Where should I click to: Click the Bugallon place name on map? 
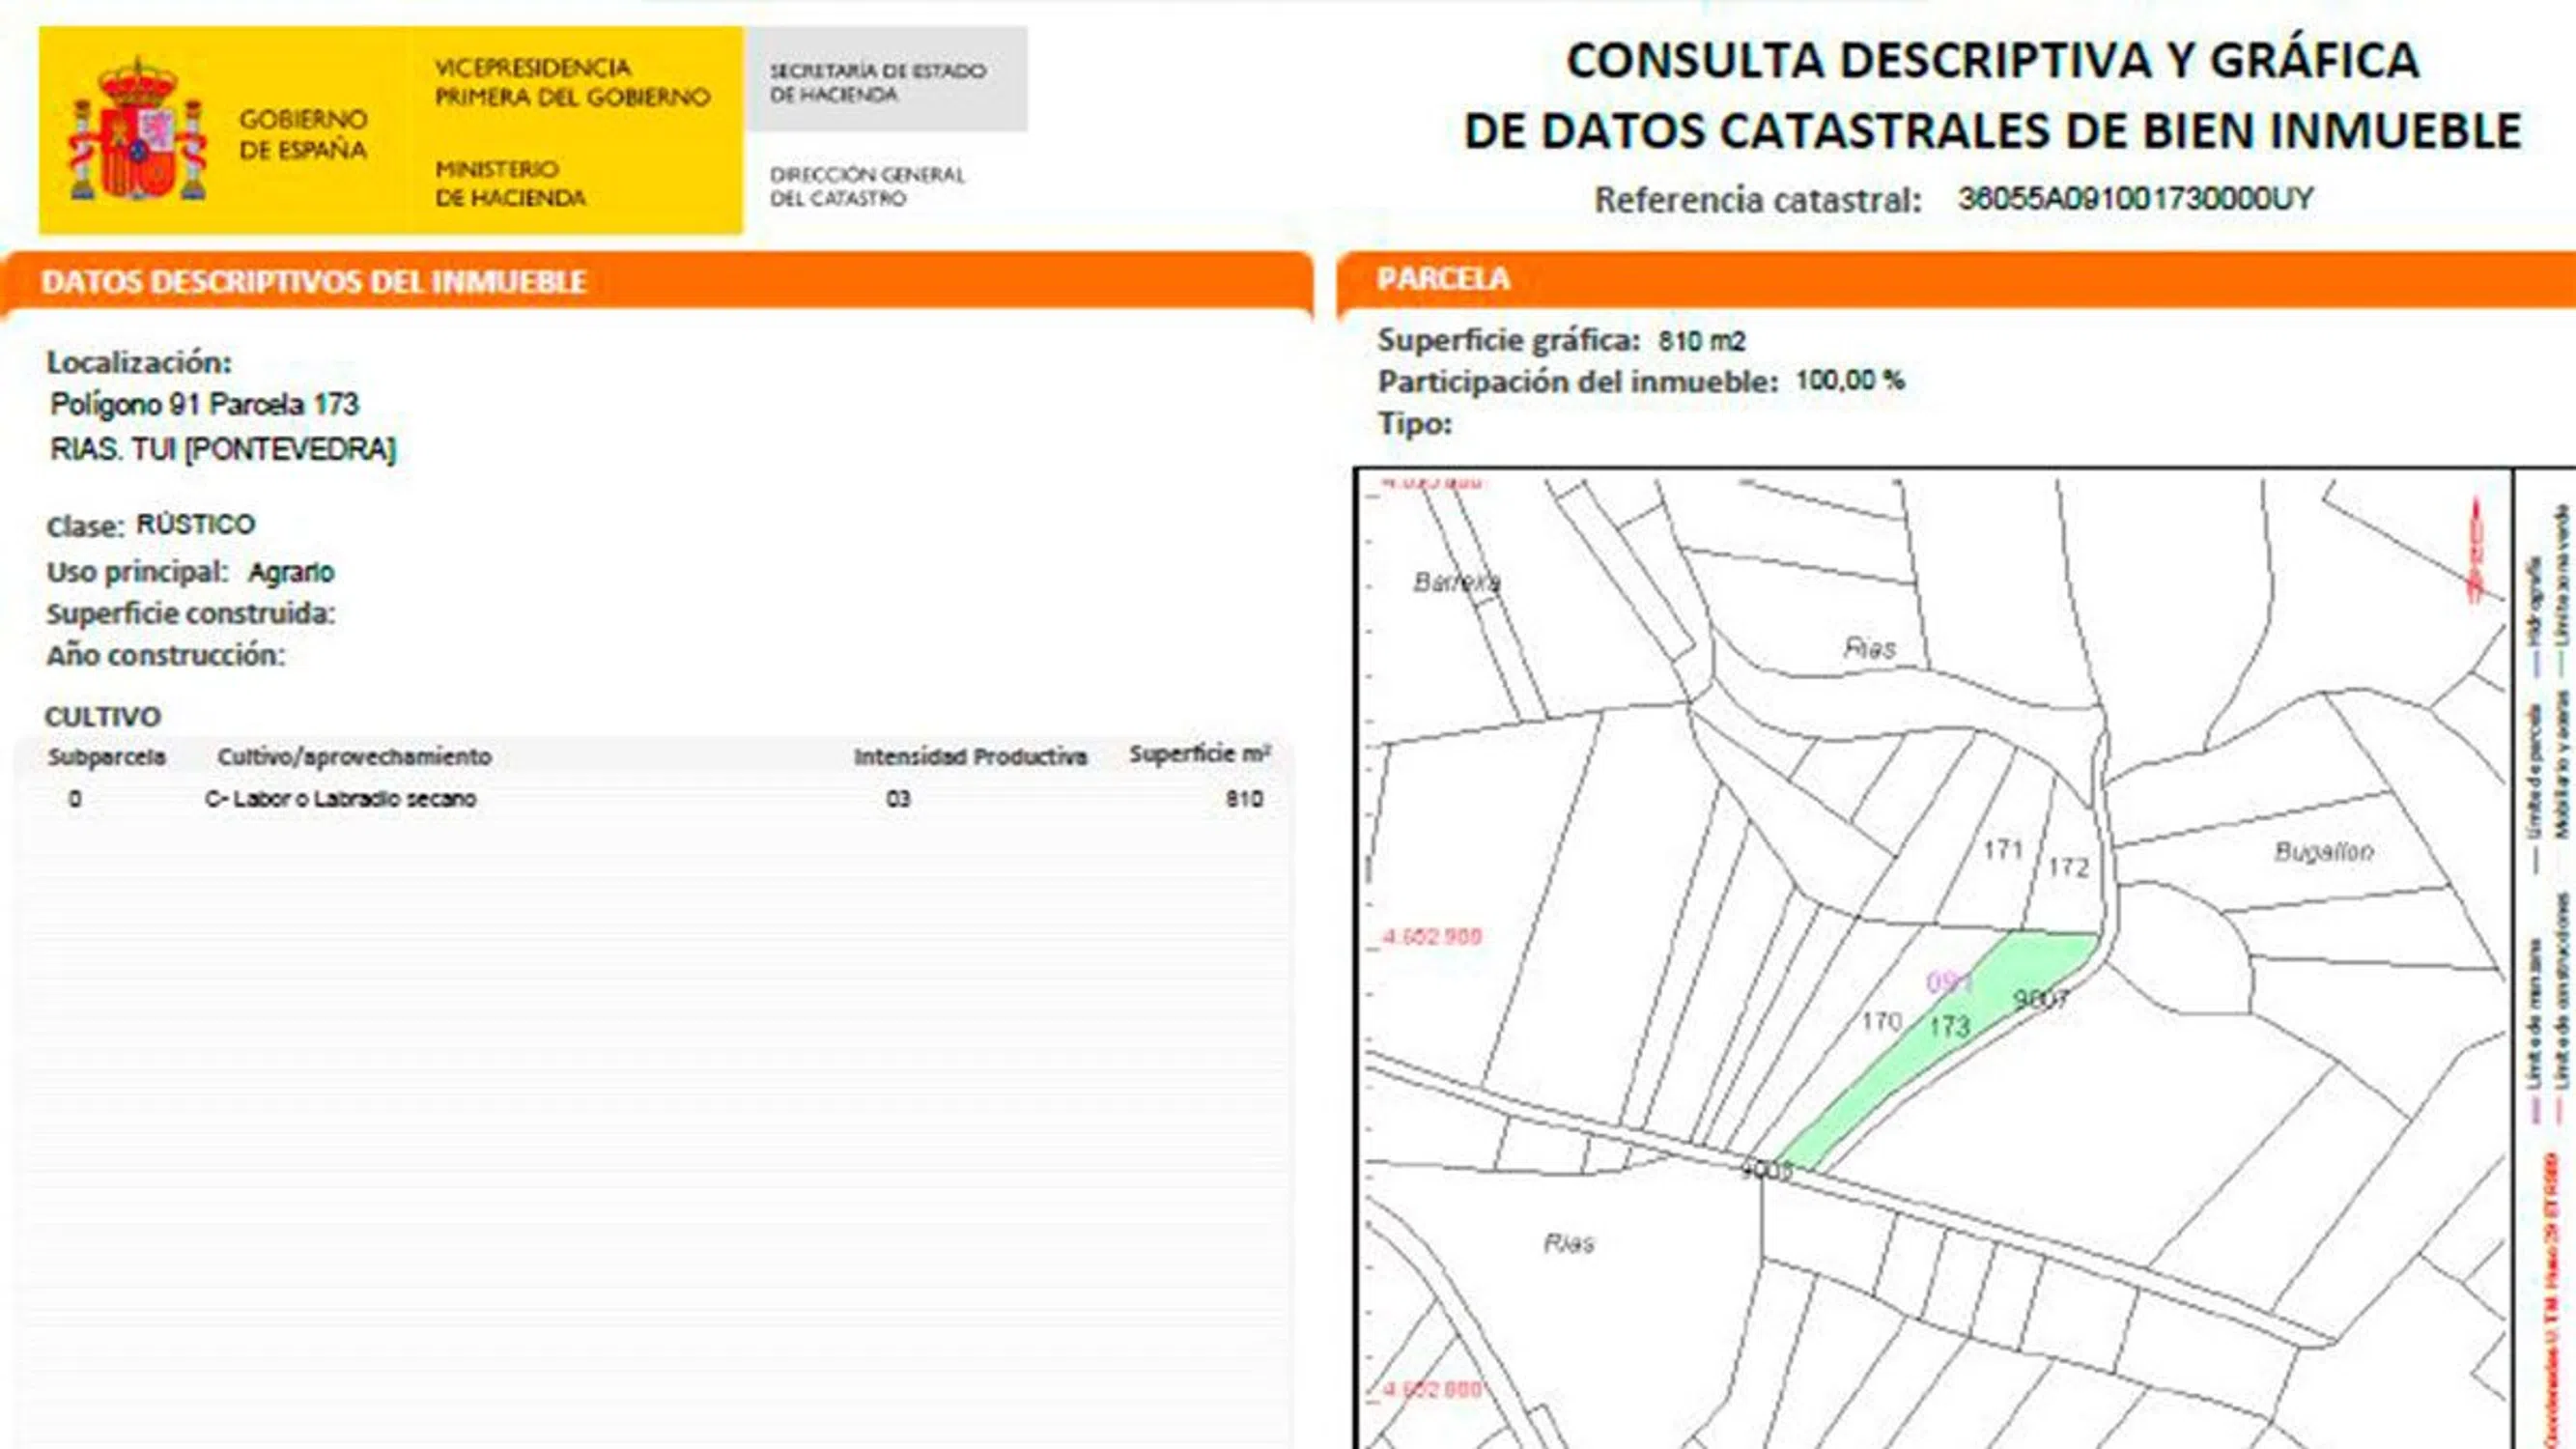(x=2323, y=851)
